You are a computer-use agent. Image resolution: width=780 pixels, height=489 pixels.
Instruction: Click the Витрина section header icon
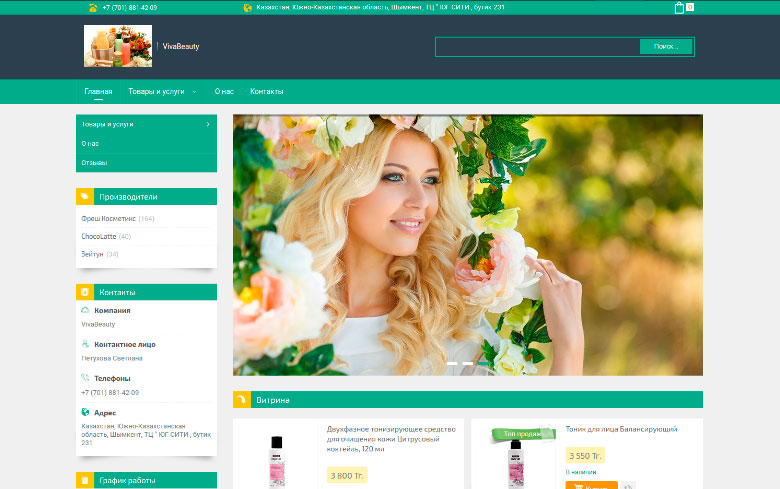point(242,400)
